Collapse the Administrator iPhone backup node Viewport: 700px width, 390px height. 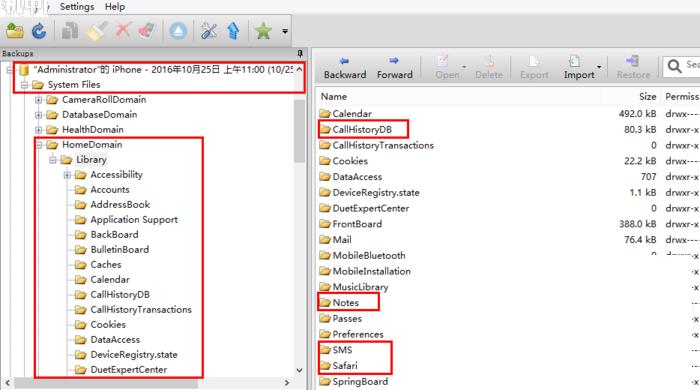[10, 70]
